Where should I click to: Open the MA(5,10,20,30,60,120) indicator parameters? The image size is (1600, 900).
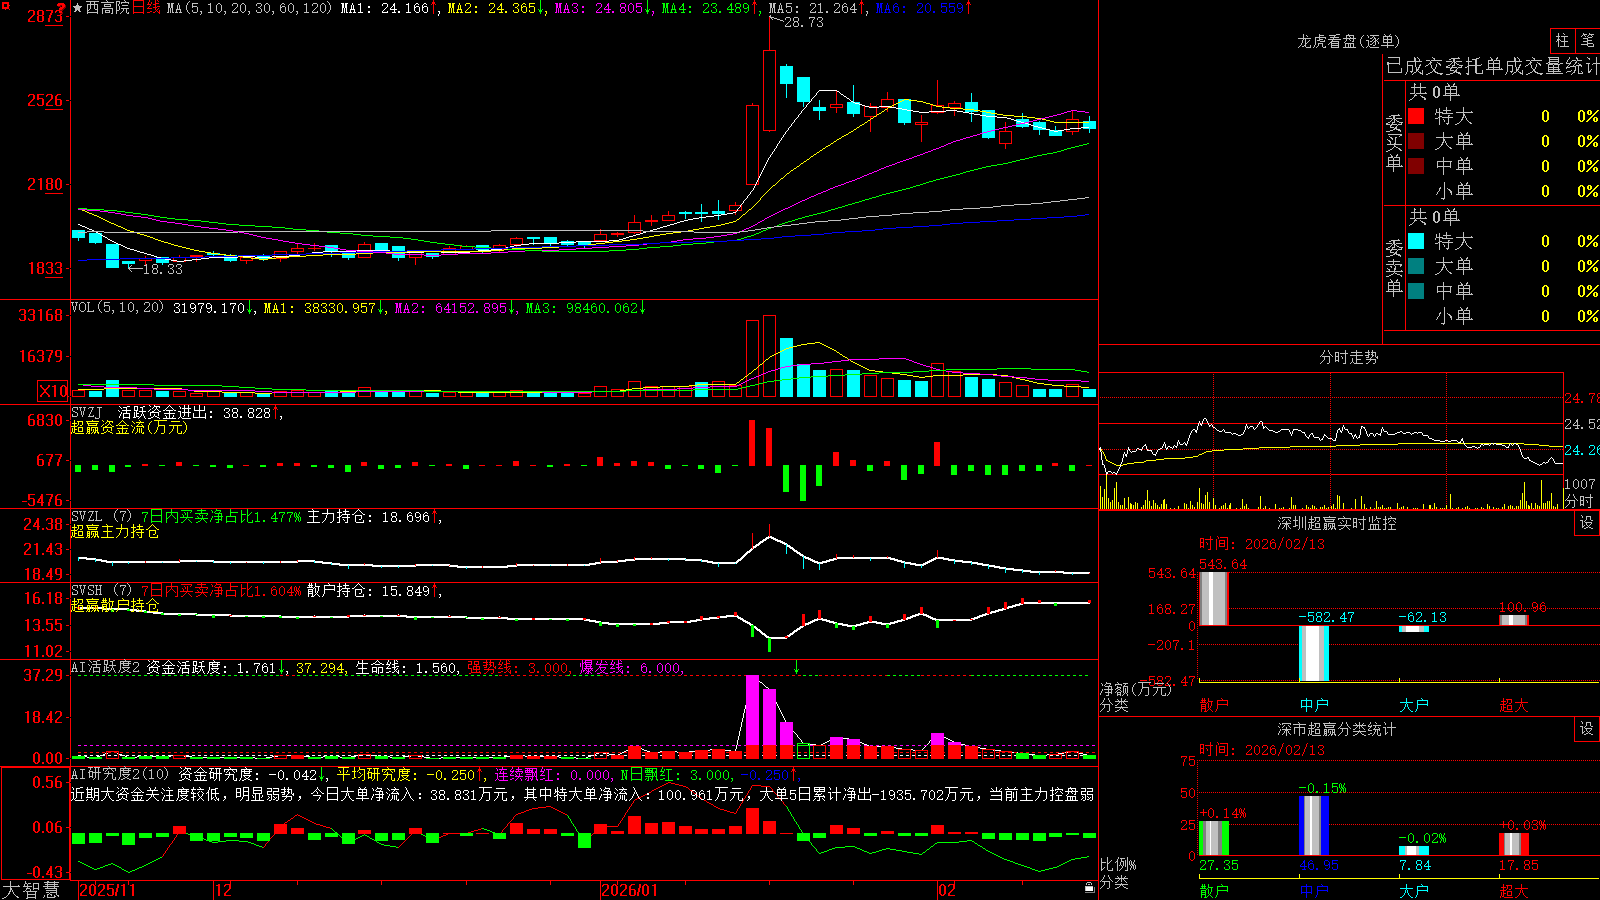(x=249, y=8)
